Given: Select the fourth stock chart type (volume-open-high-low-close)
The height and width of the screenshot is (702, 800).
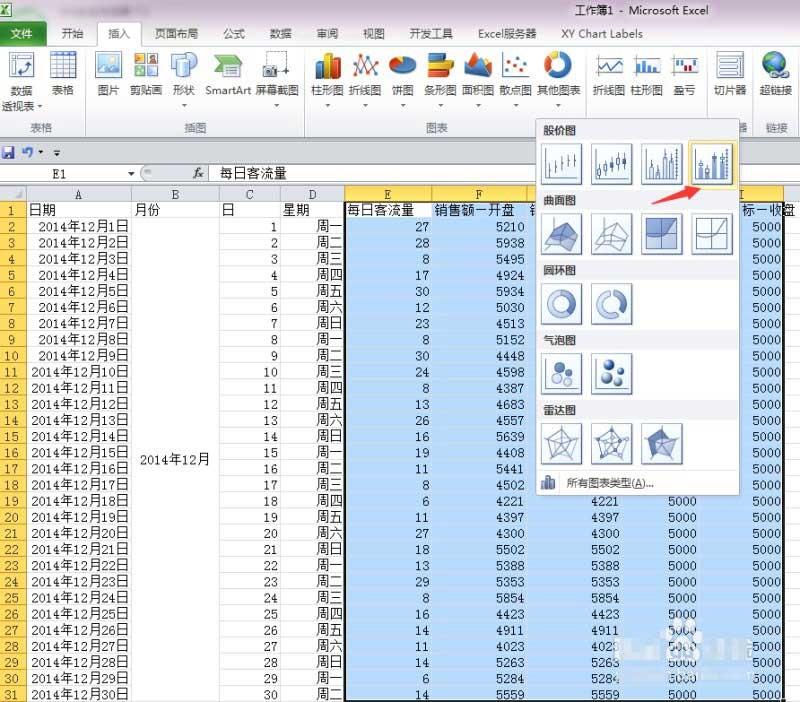Looking at the screenshot, I should point(712,163).
